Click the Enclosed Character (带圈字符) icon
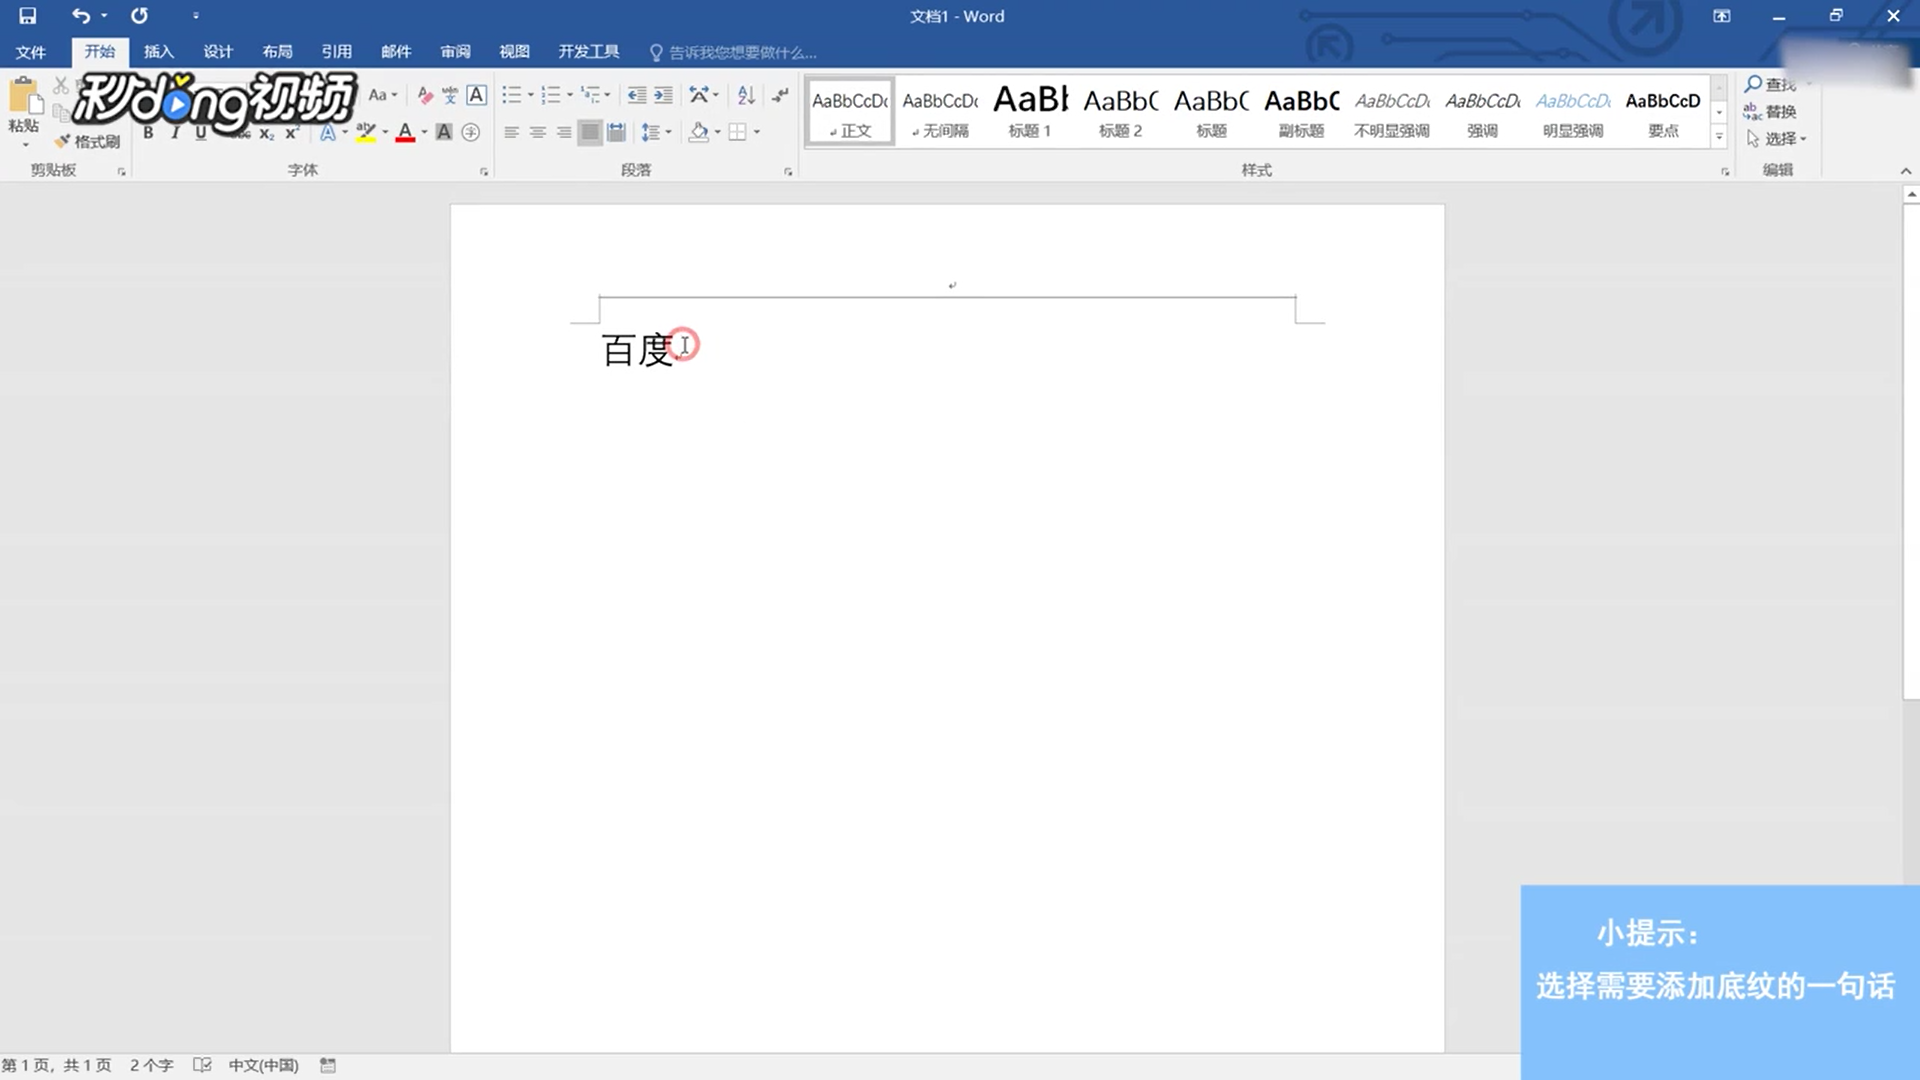 pyautogui.click(x=471, y=132)
